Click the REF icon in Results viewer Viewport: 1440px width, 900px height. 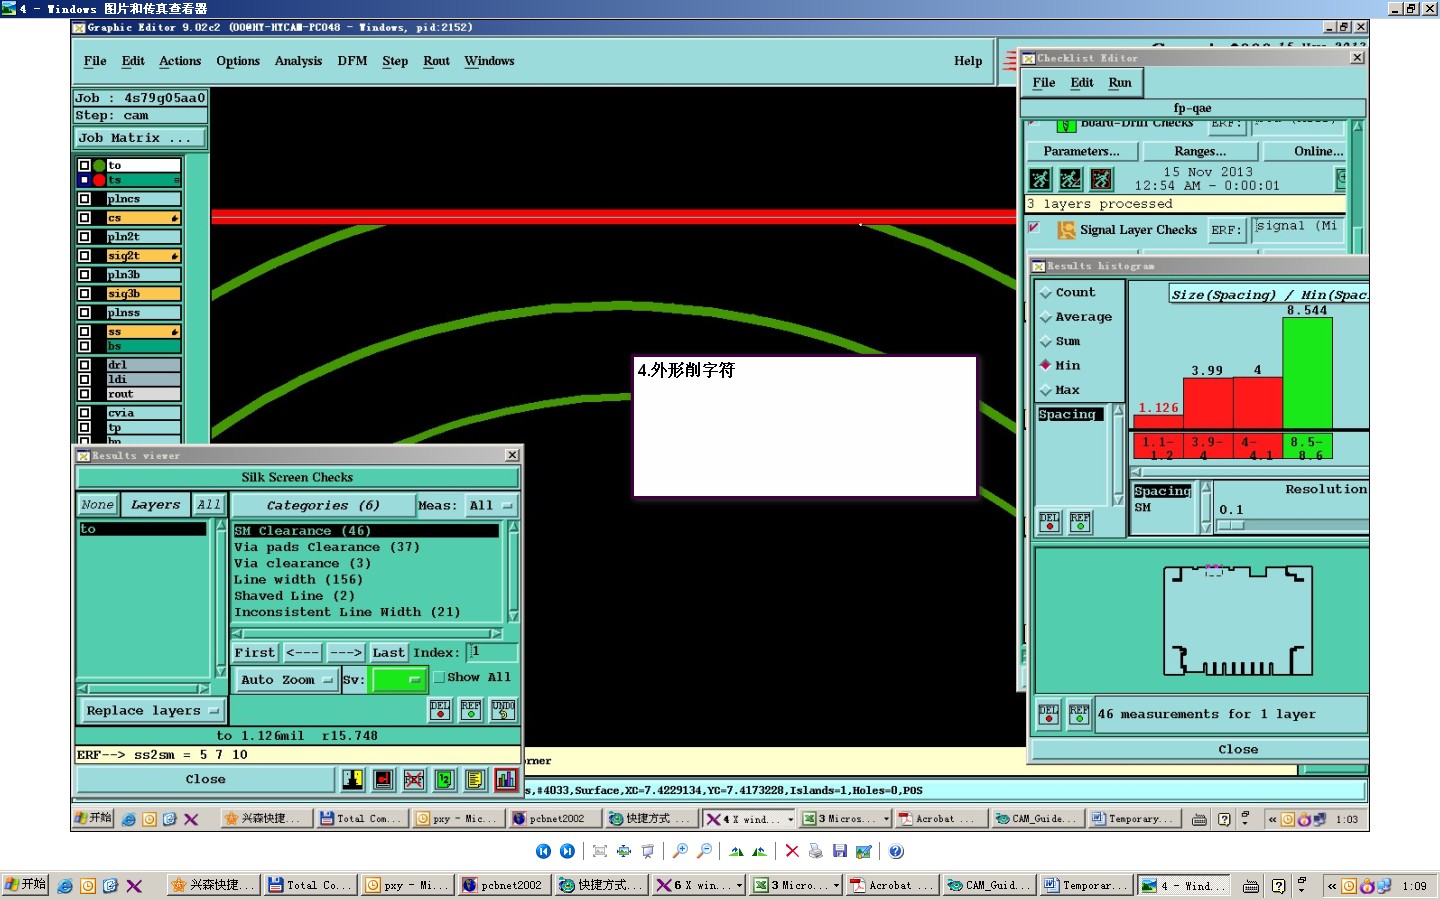(471, 710)
